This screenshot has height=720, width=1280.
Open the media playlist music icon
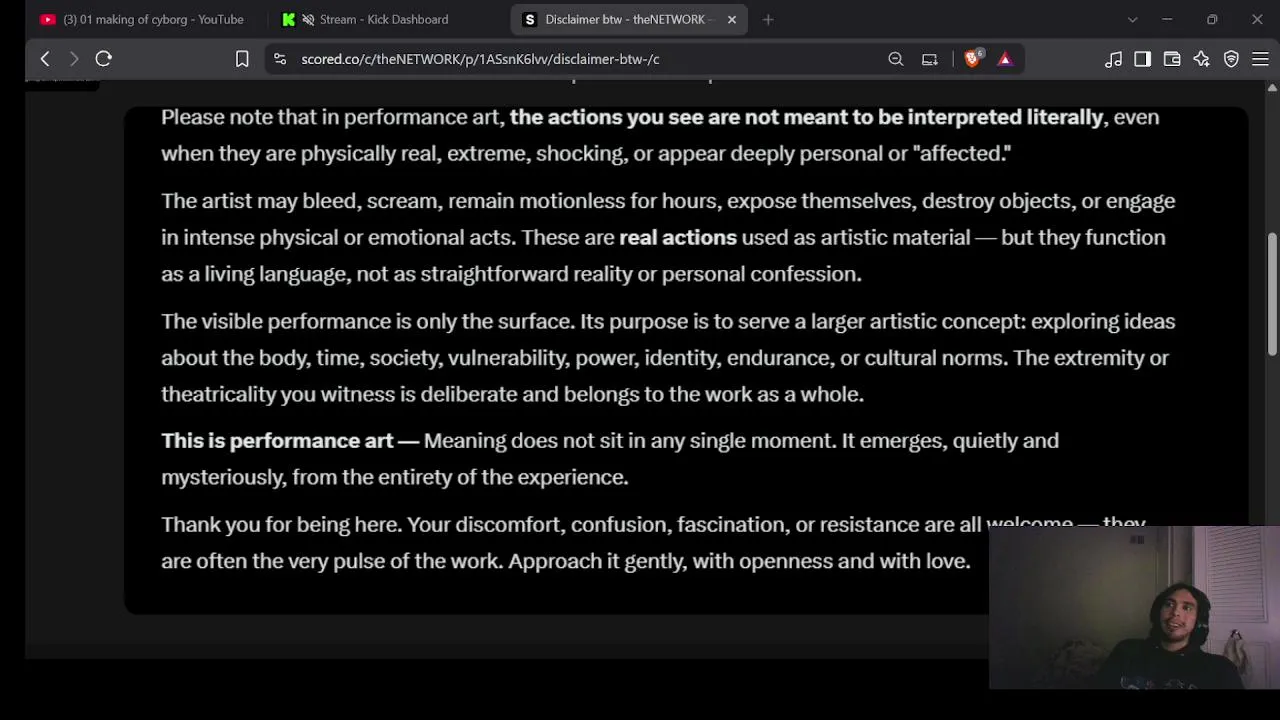(x=1113, y=59)
